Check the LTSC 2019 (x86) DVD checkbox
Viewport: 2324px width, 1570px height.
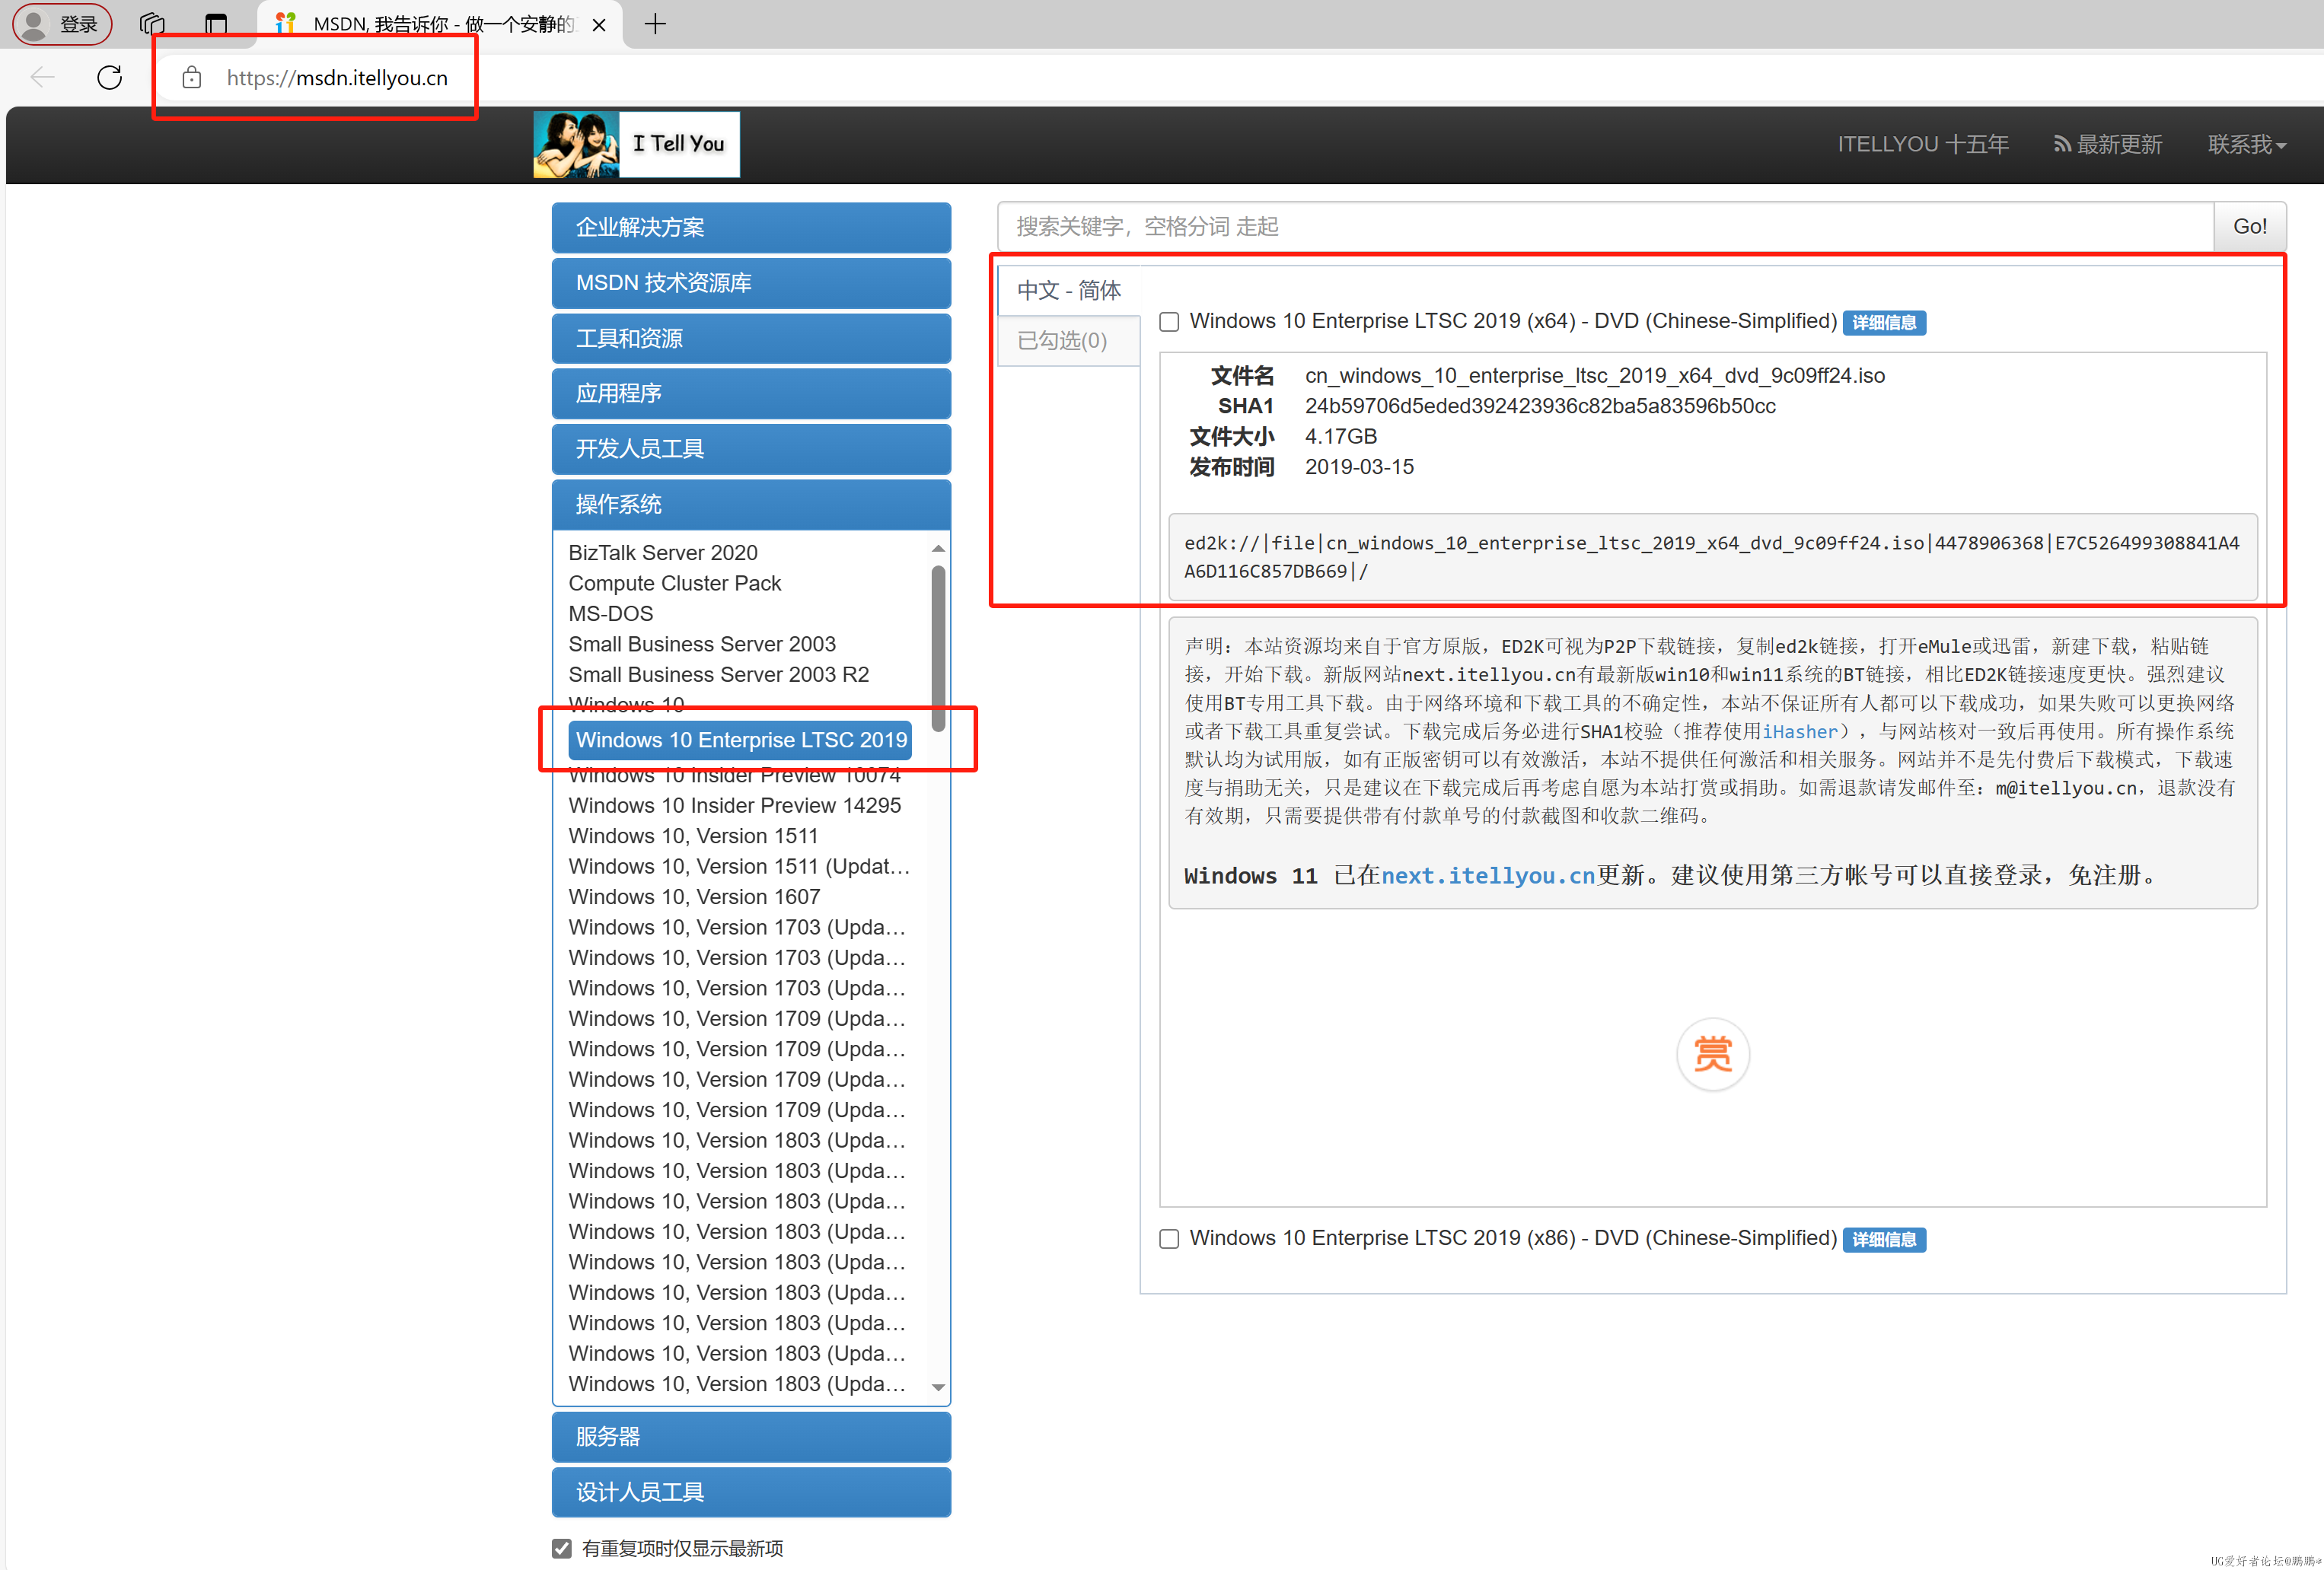click(1169, 1239)
